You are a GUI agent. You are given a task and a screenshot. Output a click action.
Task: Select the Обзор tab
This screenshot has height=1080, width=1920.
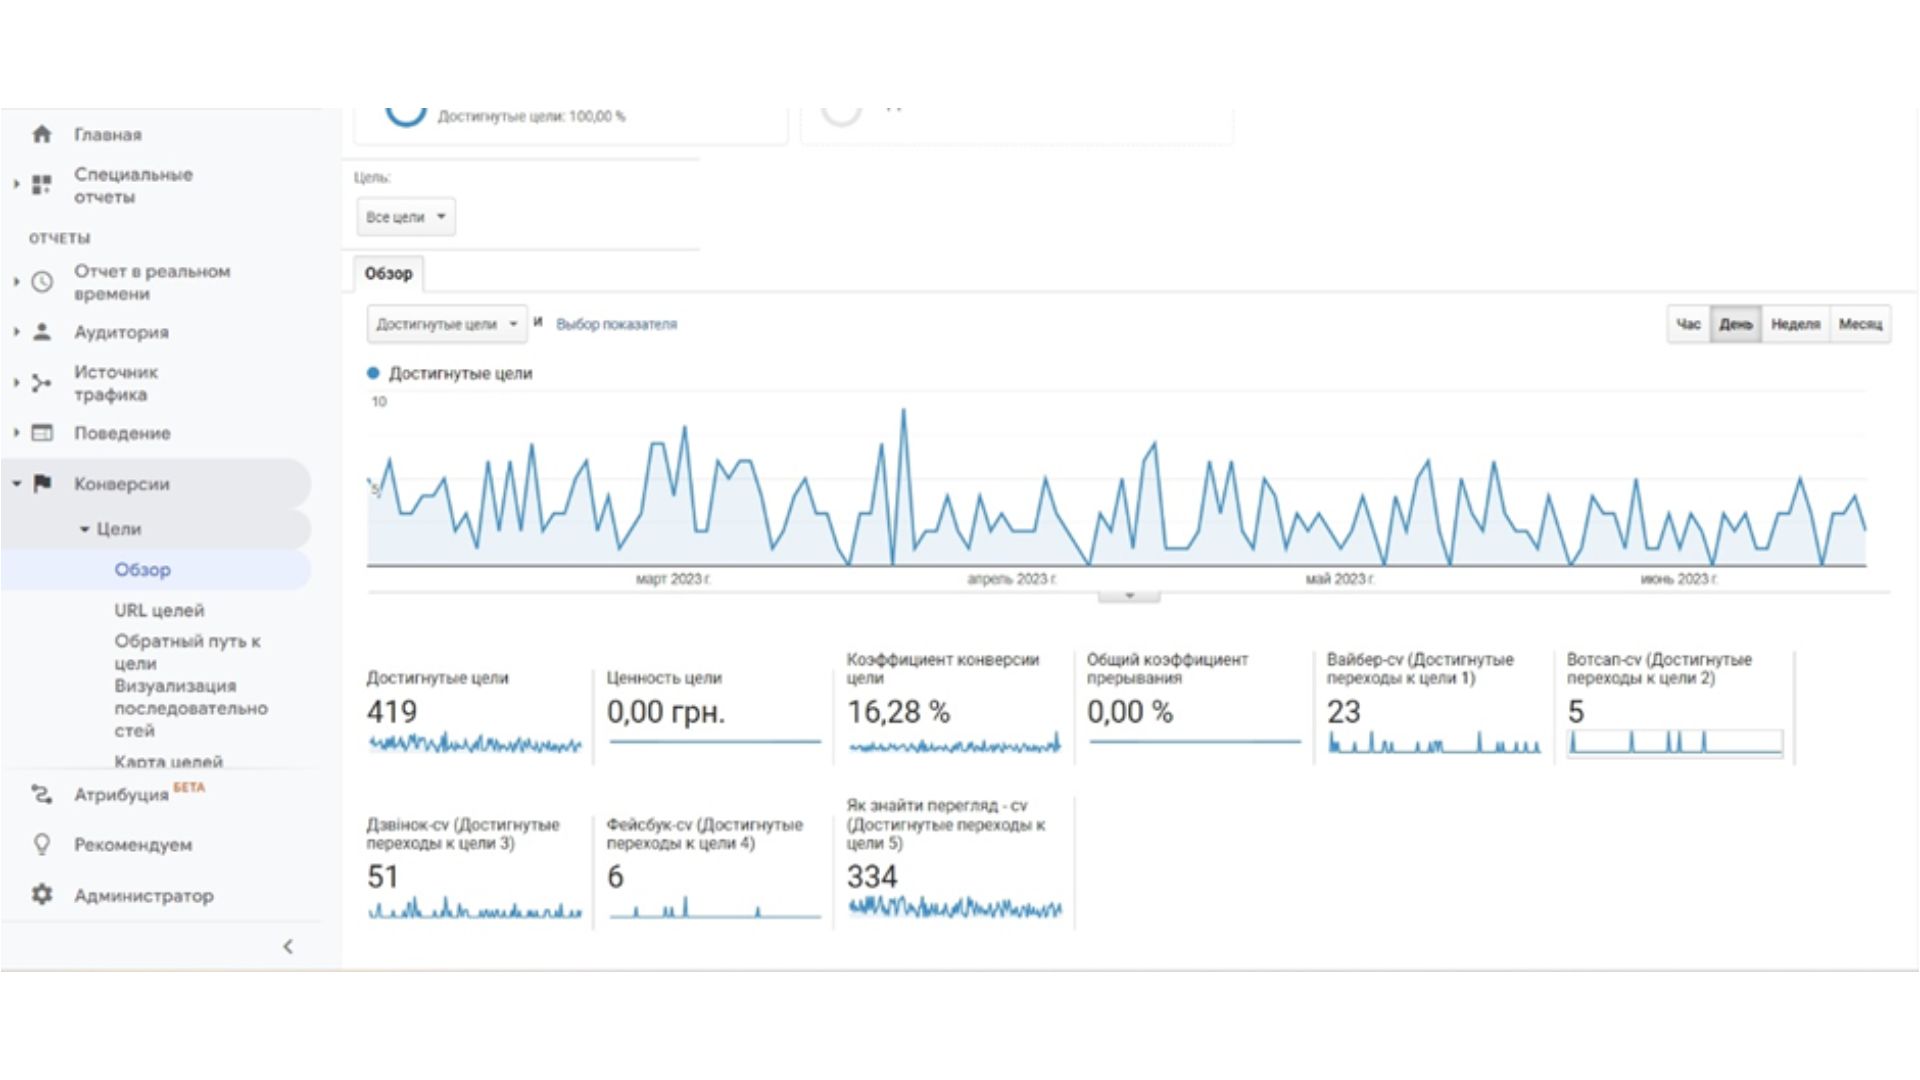(x=389, y=274)
